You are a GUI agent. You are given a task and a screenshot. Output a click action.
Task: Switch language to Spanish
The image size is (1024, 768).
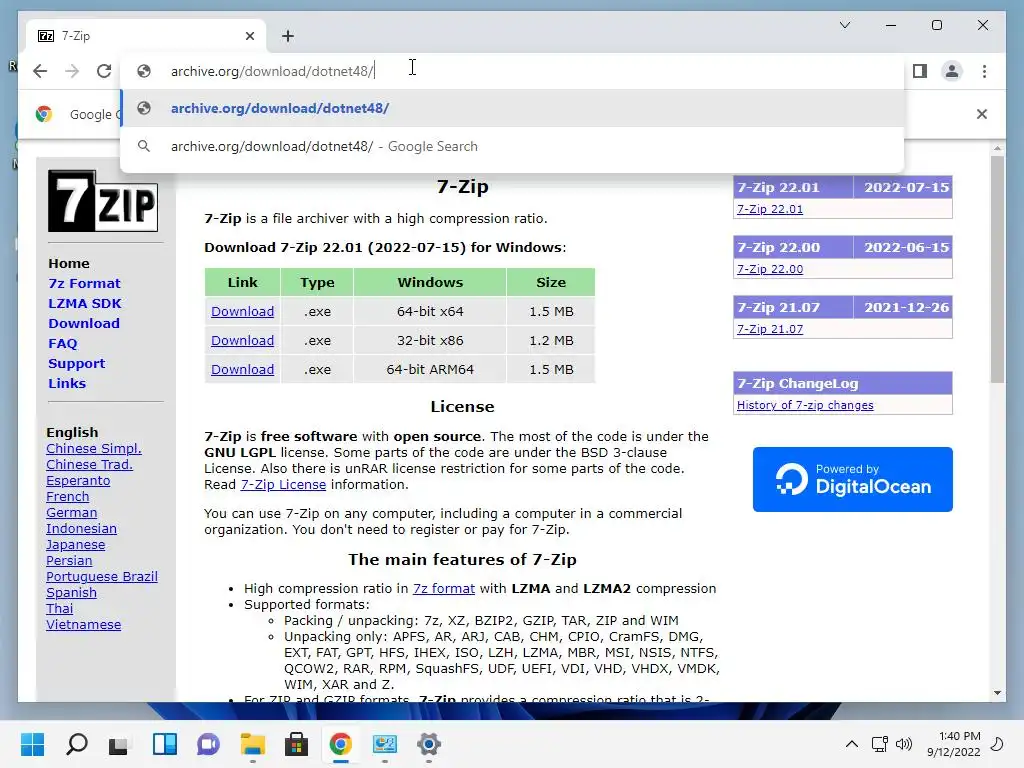(71, 592)
